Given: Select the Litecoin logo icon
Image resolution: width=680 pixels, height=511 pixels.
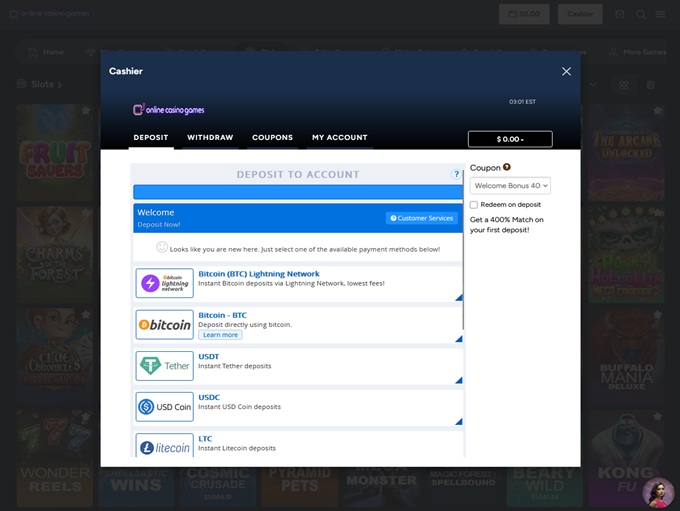Looking at the screenshot, I should [165, 447].
